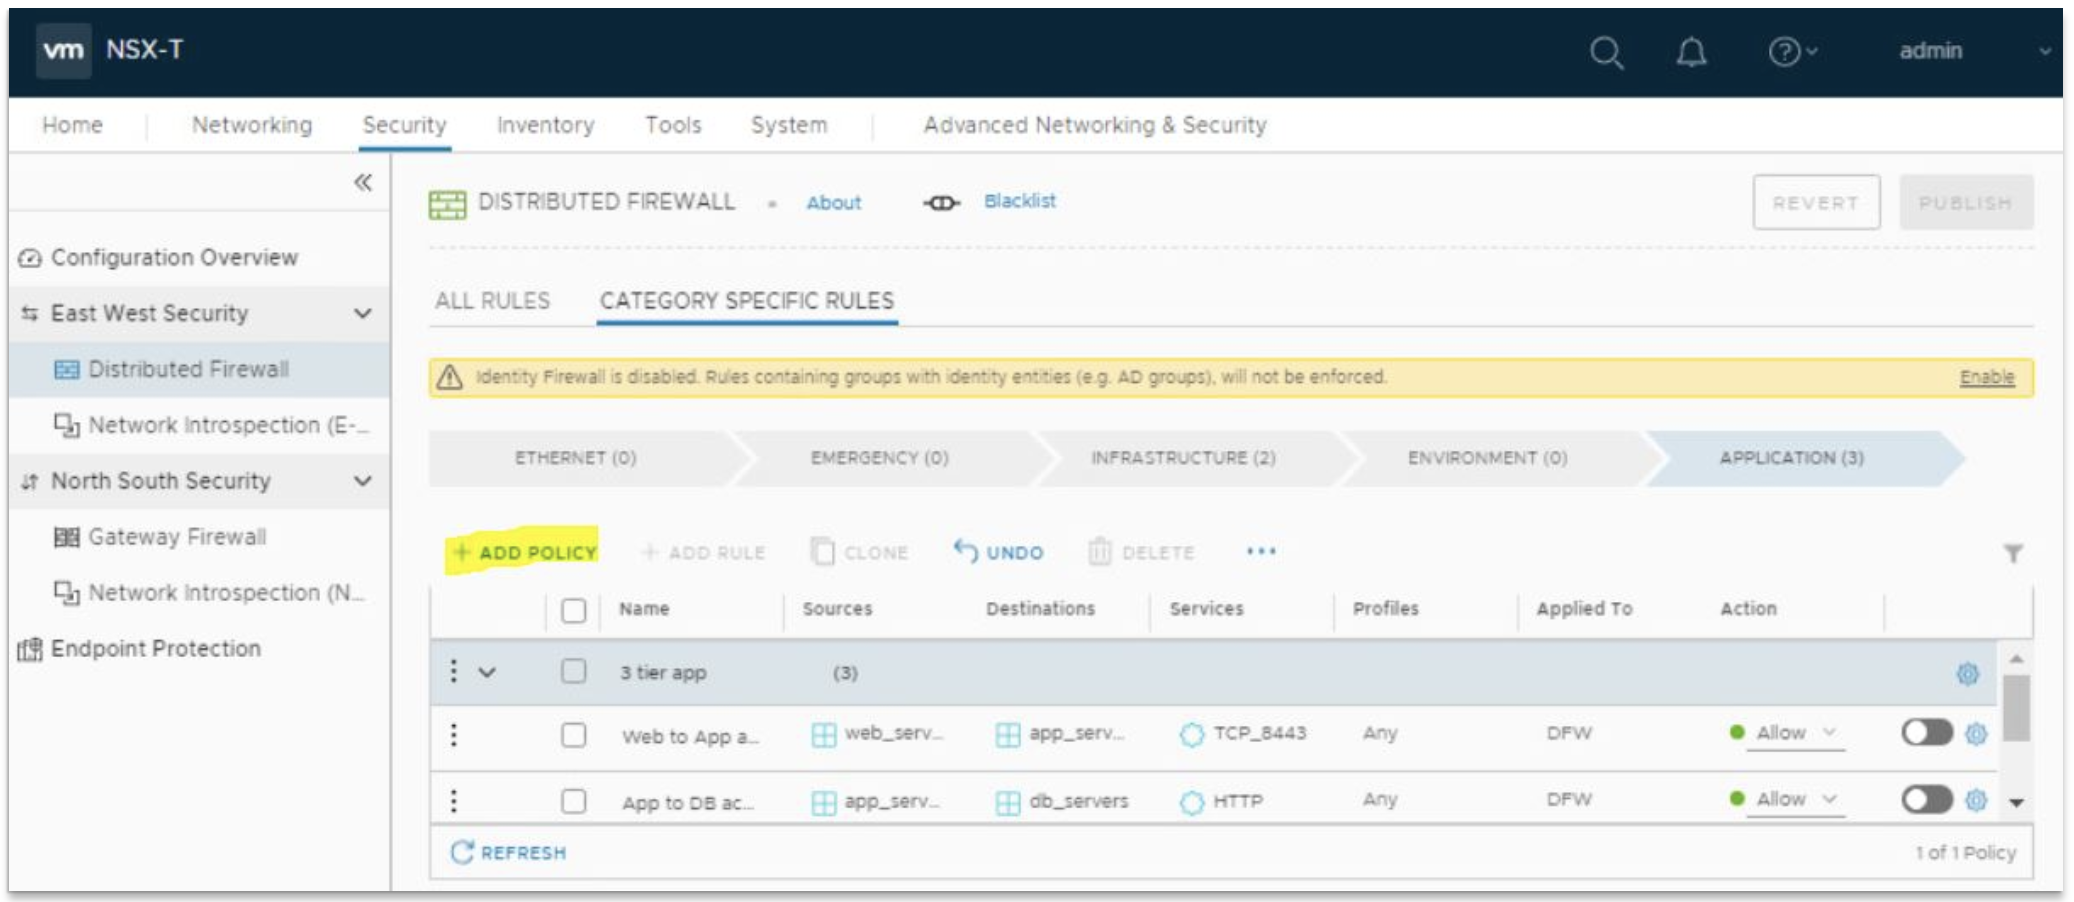Screen dimensions: 2074x902
Task: Click the Endpoint Protection sidebar icon
Action: click(30, 650)
